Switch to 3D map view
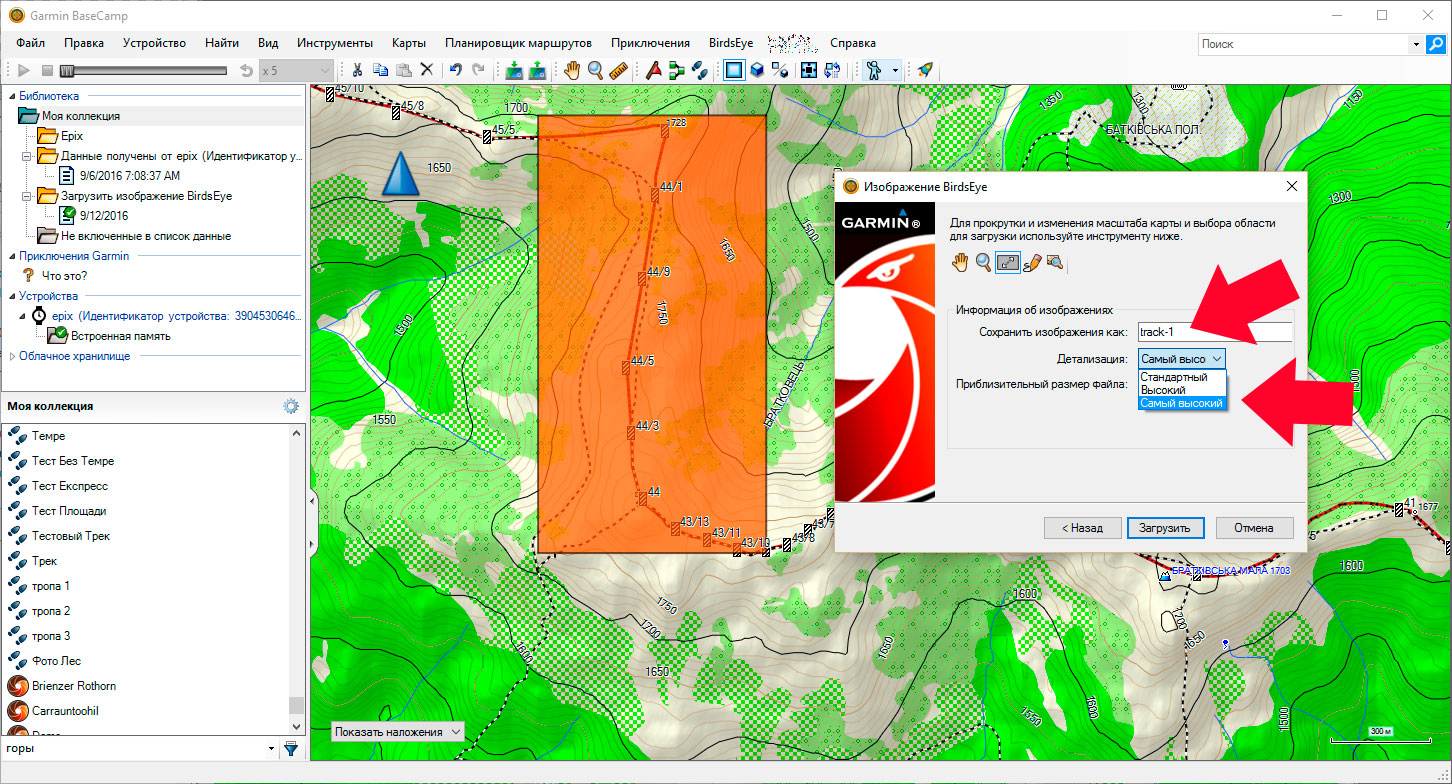The image size is (1452, 784). [x=758, y=70]
